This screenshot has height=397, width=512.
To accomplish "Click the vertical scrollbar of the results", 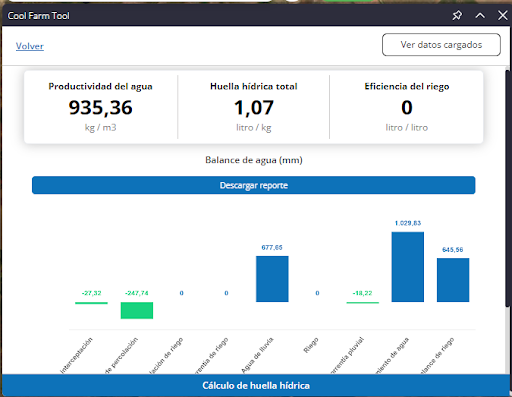I will pos(508,188).
